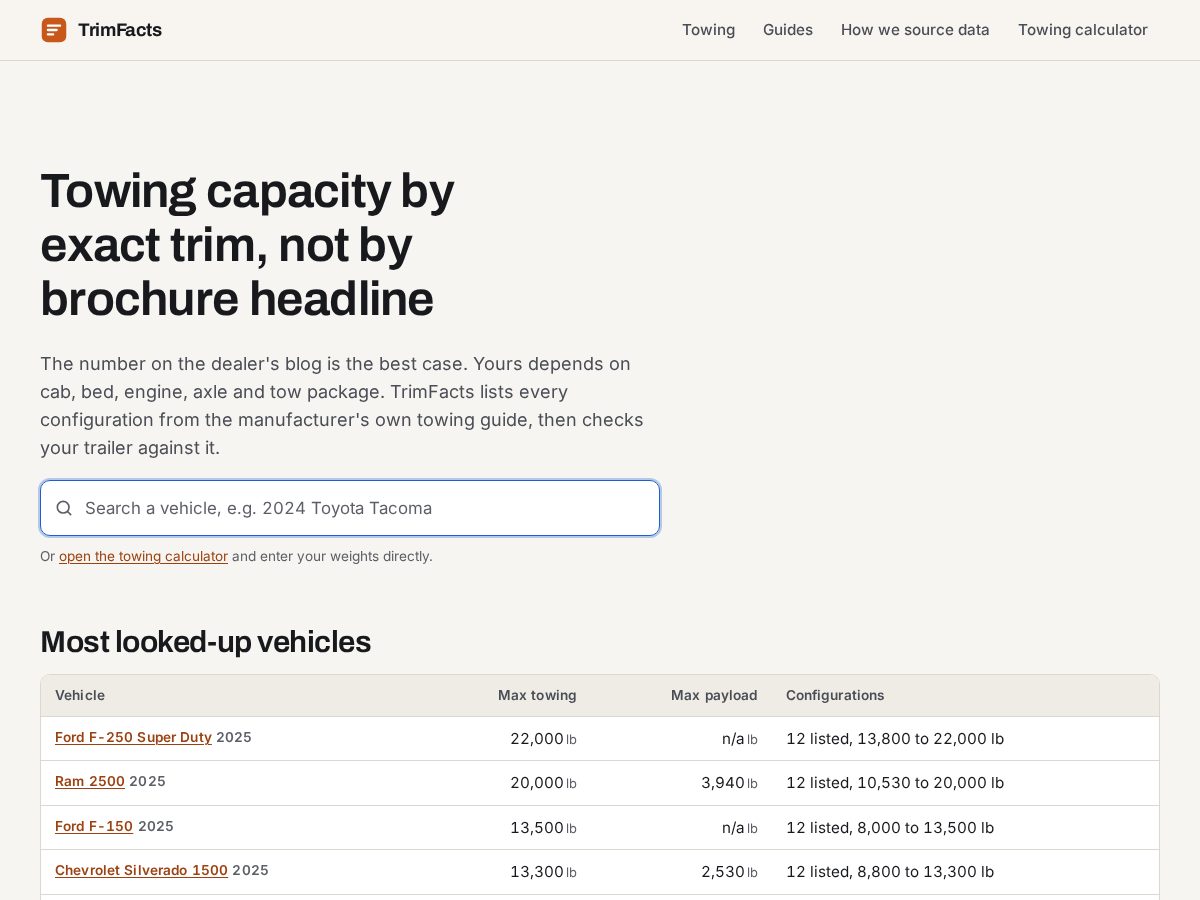Open the Guides nav item
The width and height of the screenshot is (1200, 900).
(788, 30)
